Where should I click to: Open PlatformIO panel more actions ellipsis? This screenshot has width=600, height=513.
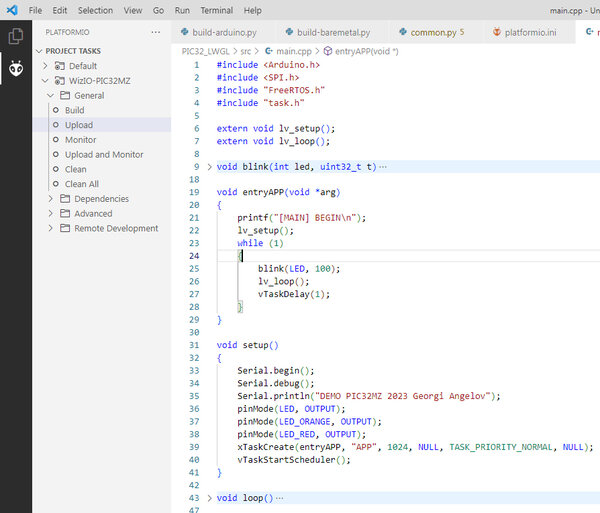156,32
